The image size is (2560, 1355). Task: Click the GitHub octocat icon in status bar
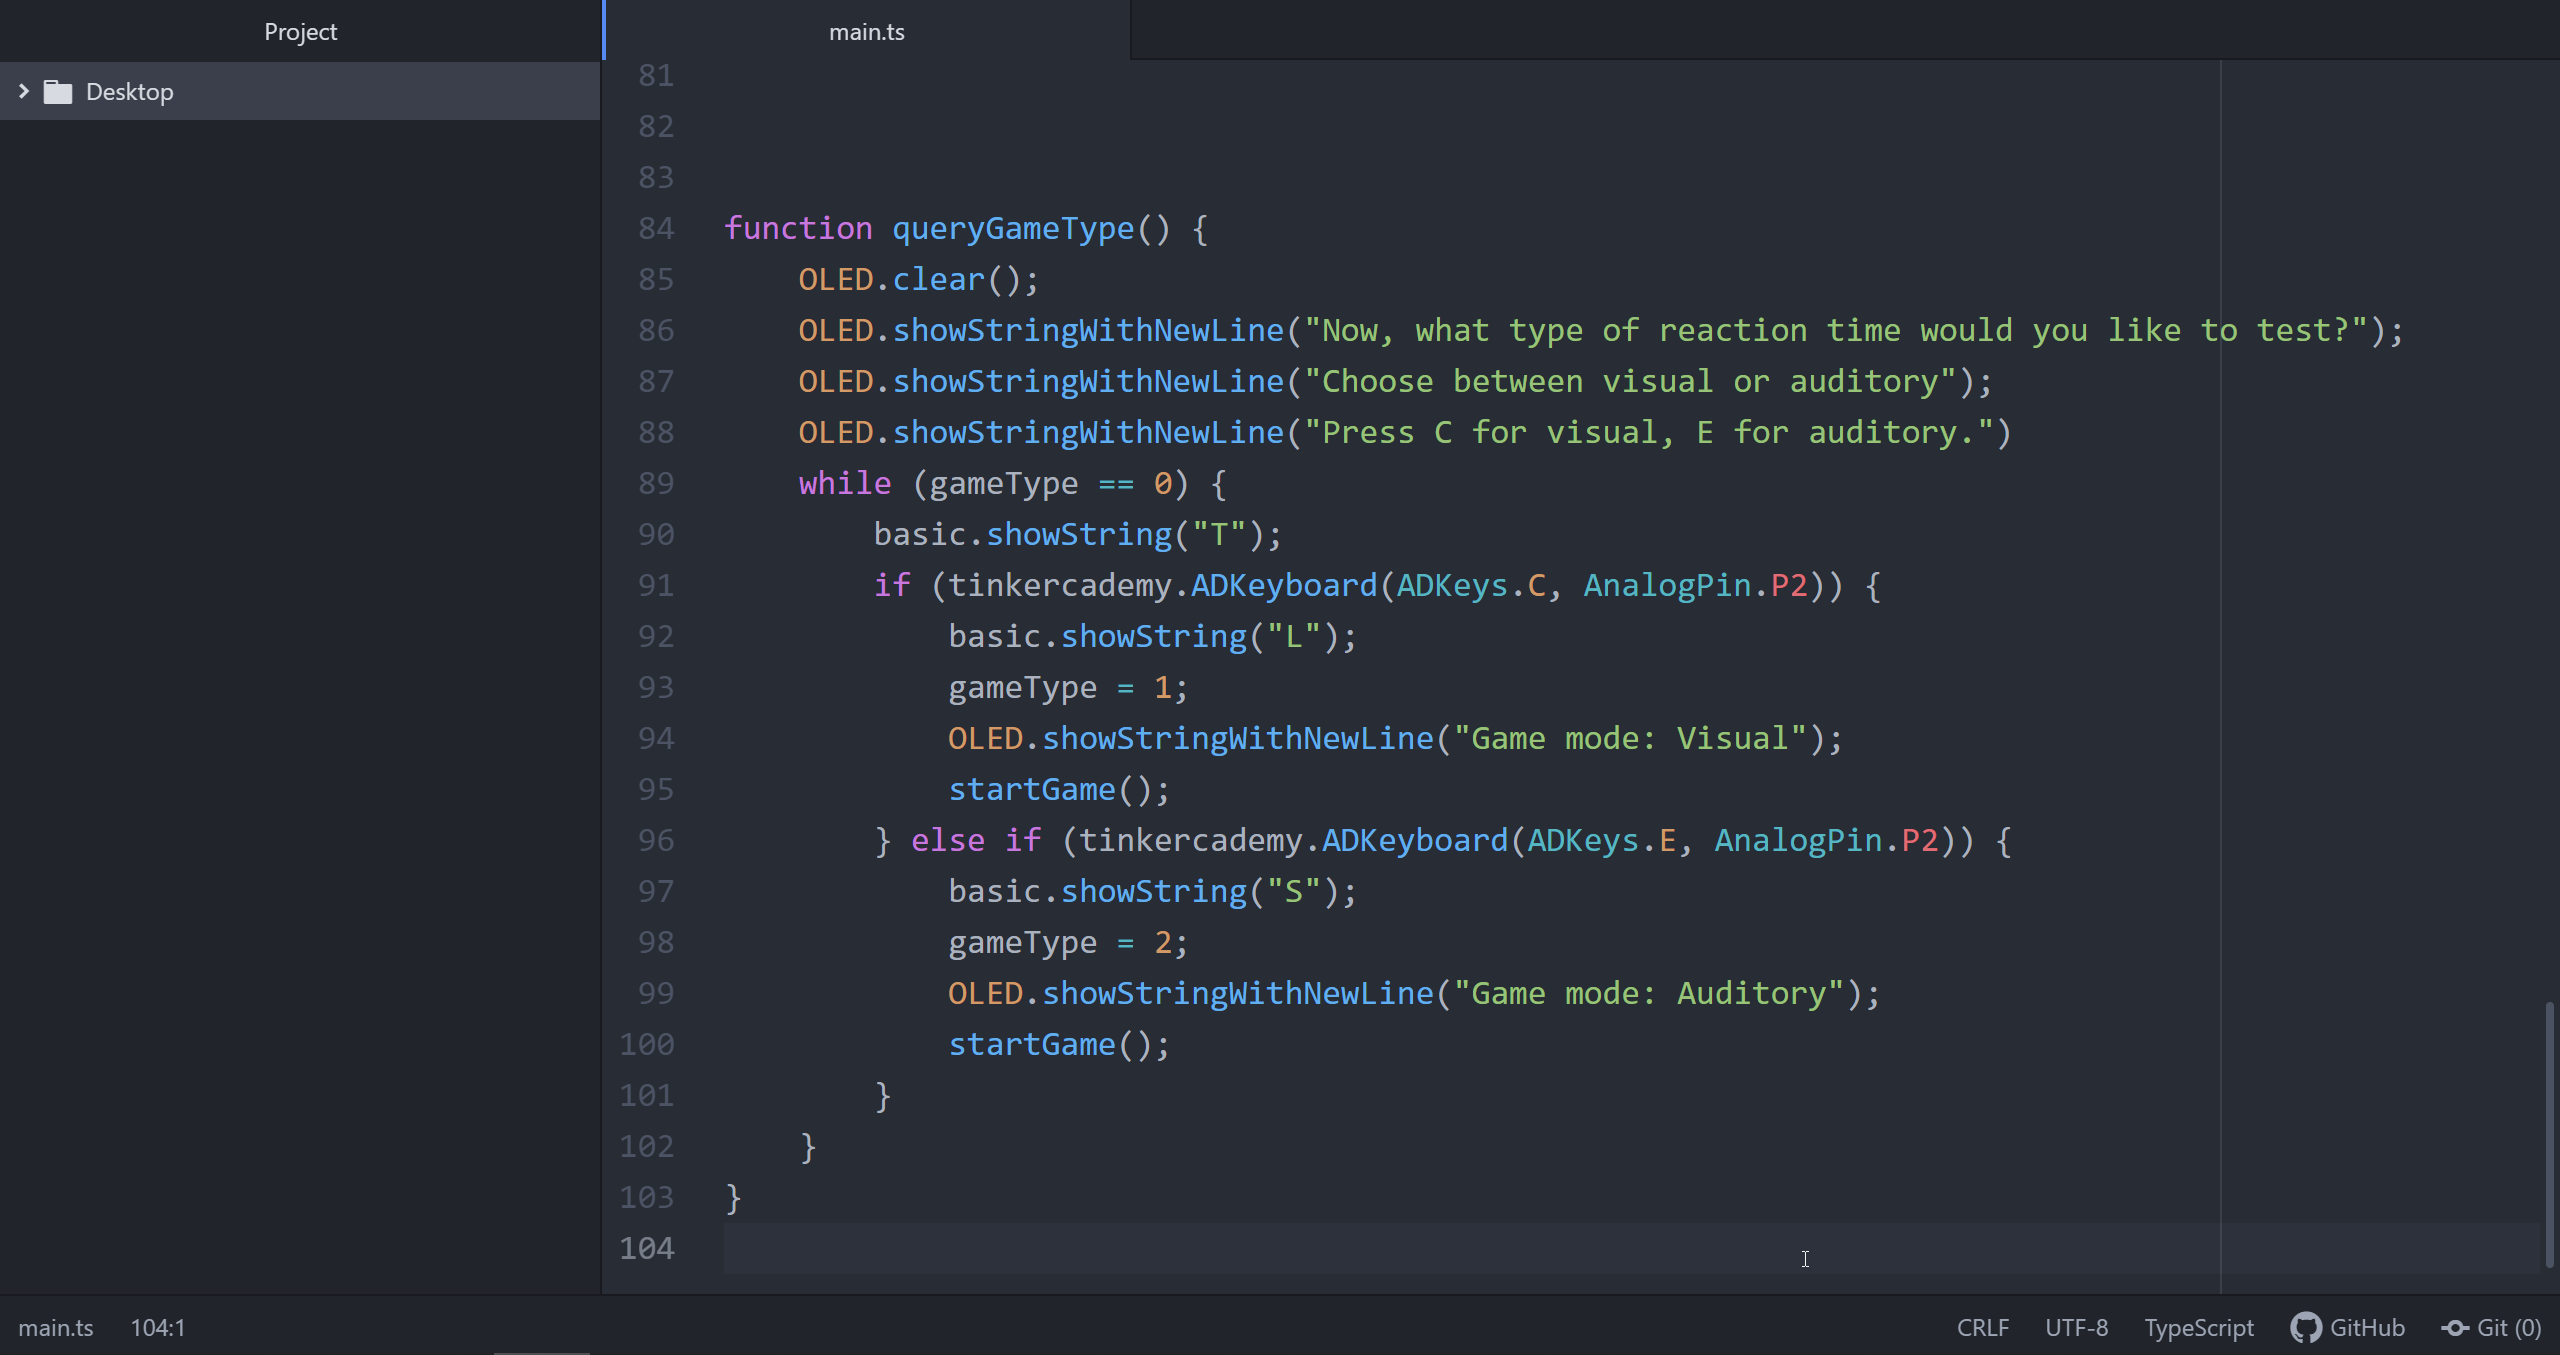click(2305, 1327)
